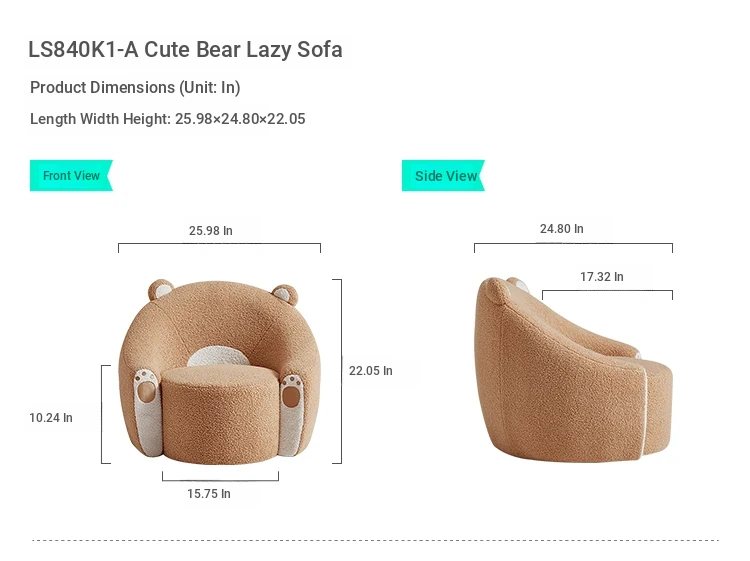Click the left bear paw armrest
This screenshot has width=750, height=561.
pyautogui.click(x=148, y=412)
